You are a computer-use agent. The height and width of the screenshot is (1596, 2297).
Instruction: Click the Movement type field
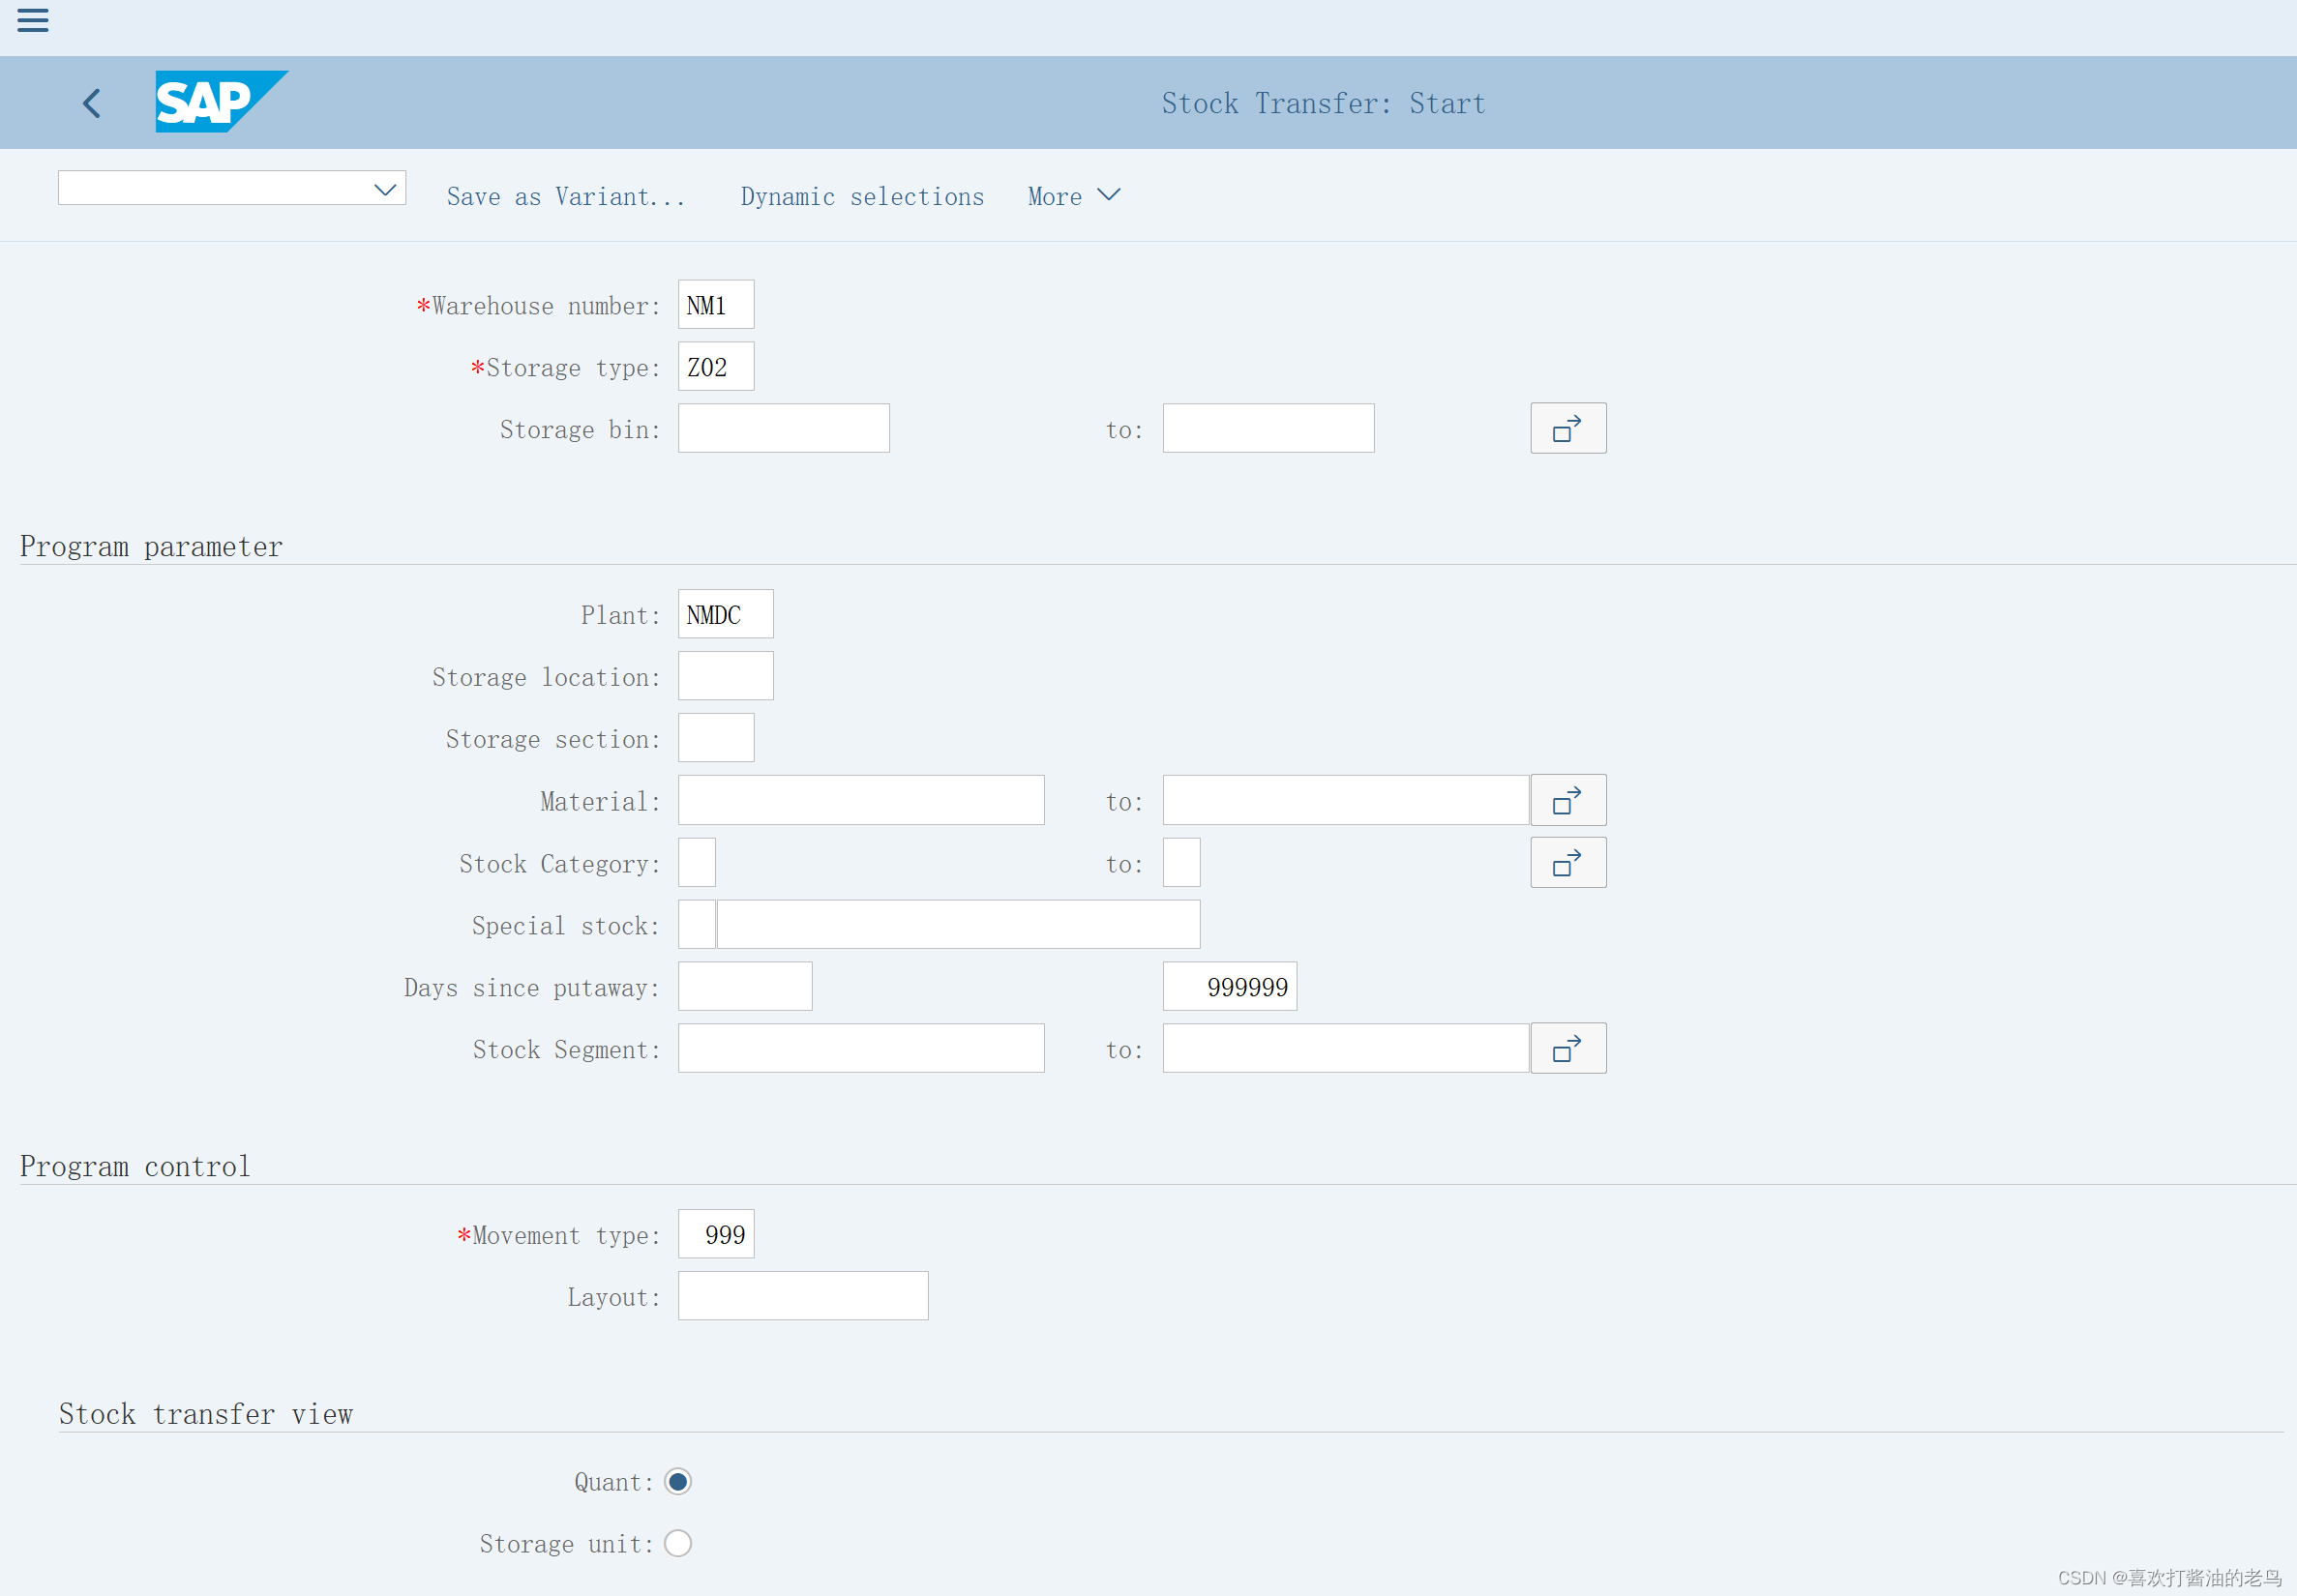point(716,1235)
